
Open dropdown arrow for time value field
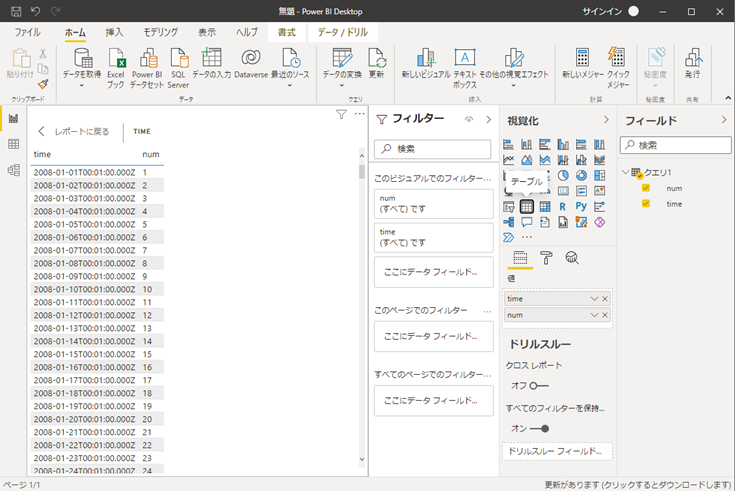click(594, 299)
